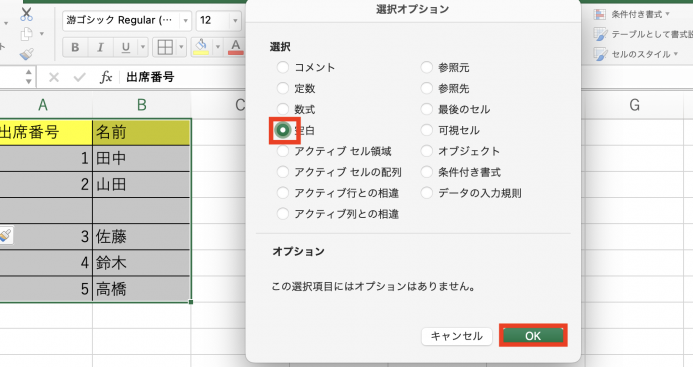Click cell containing 佐藤
Viewport: 693px width, 367px height.
point(141,237)
